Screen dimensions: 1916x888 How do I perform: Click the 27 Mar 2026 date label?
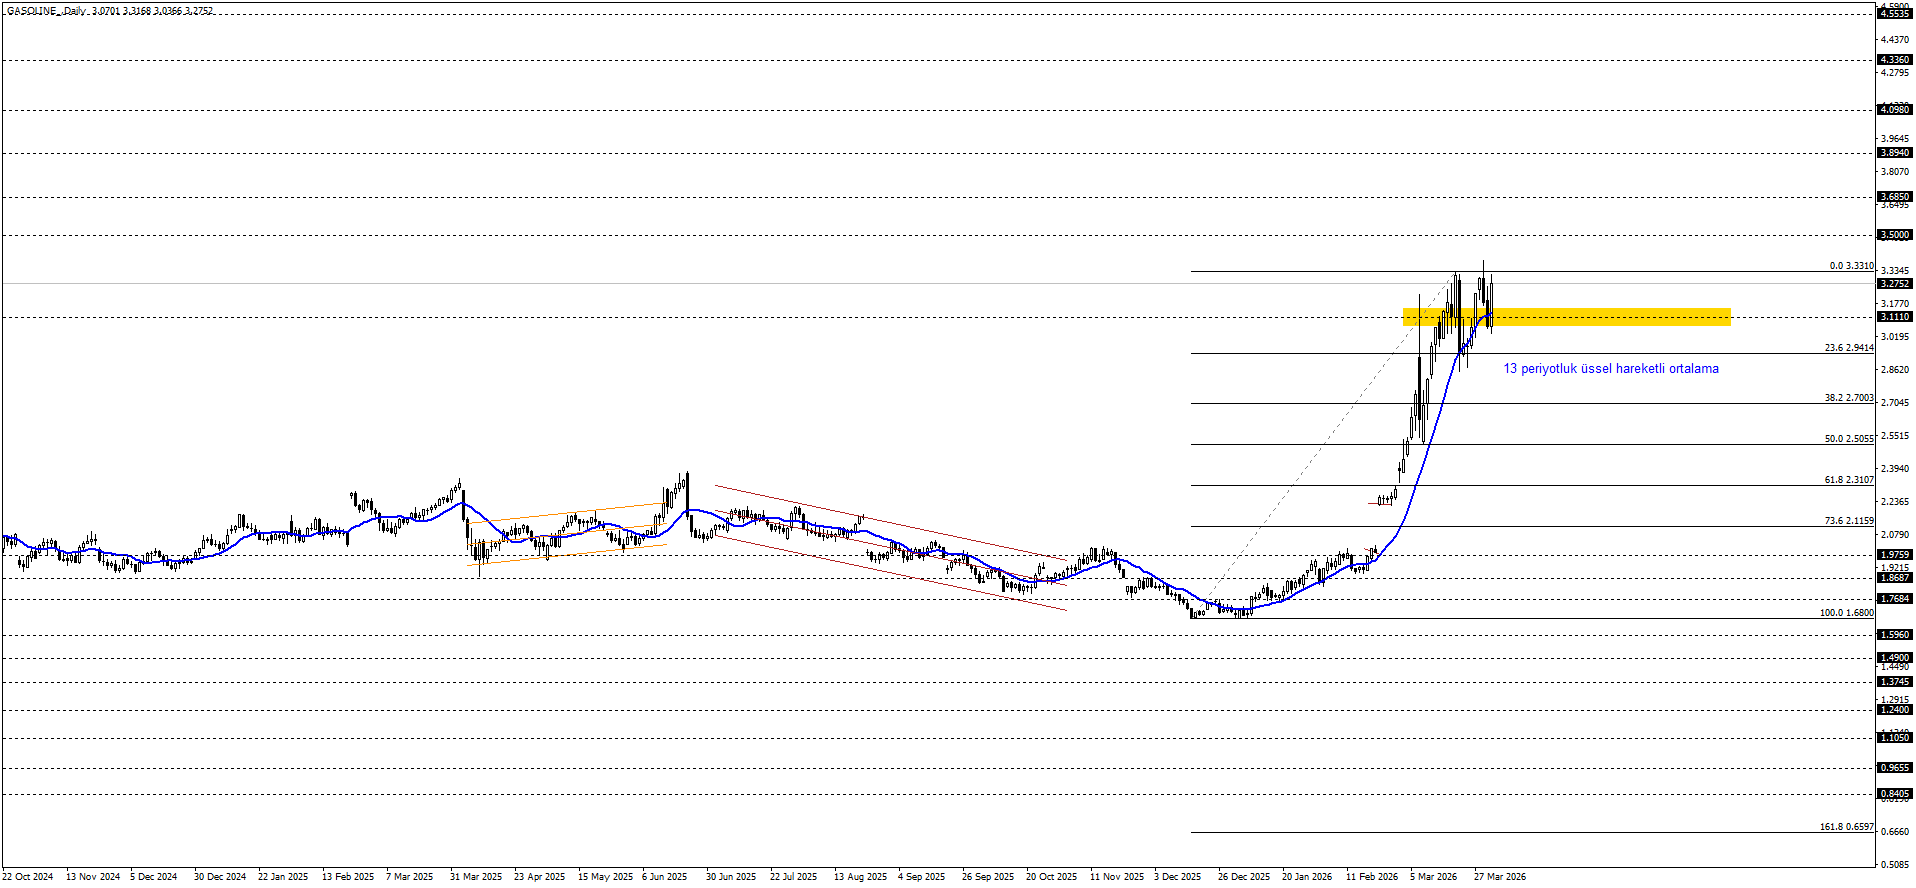[x=1499, y=877]
